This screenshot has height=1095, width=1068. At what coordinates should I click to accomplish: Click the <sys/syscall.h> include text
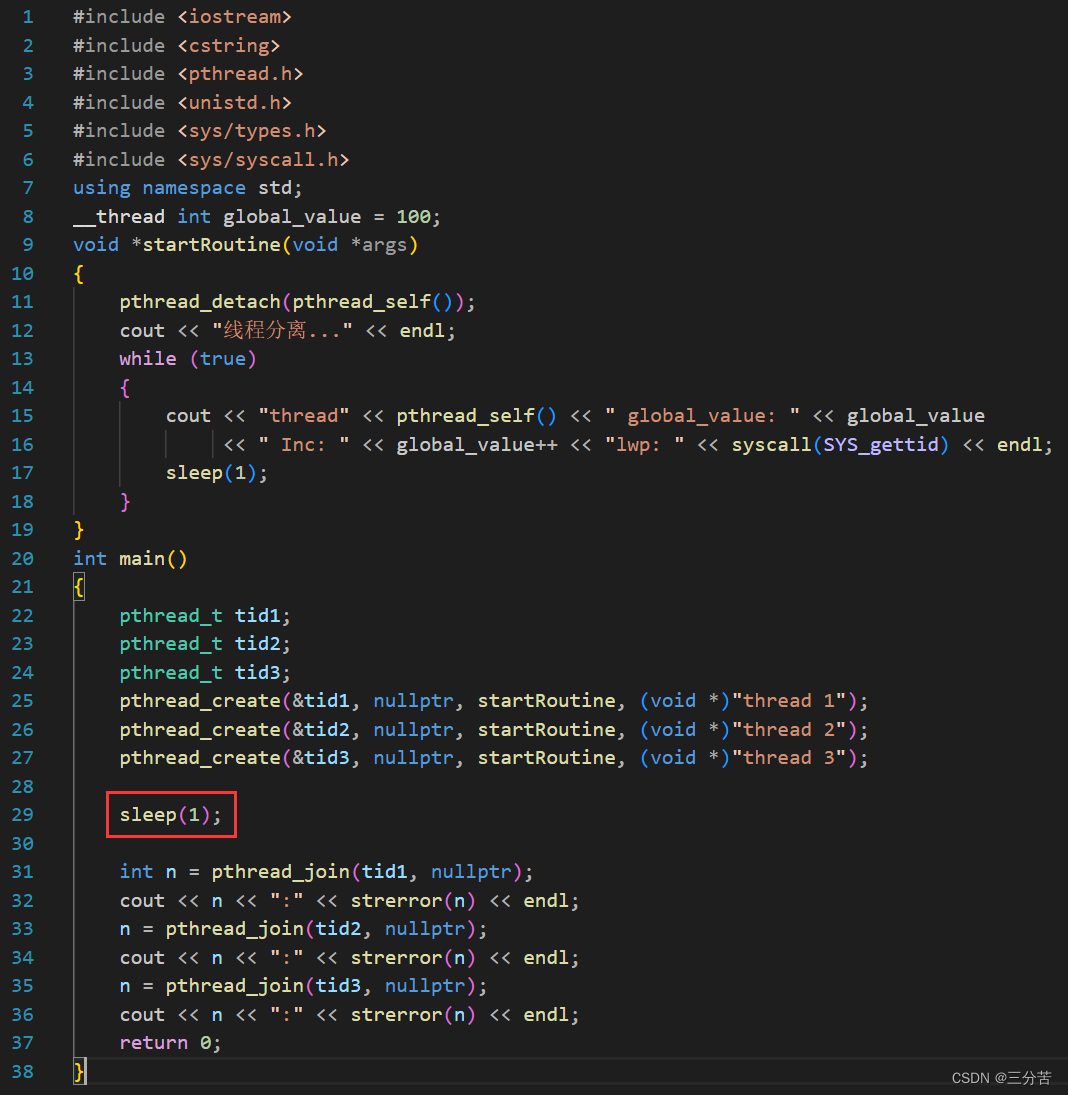click(263, 159)
